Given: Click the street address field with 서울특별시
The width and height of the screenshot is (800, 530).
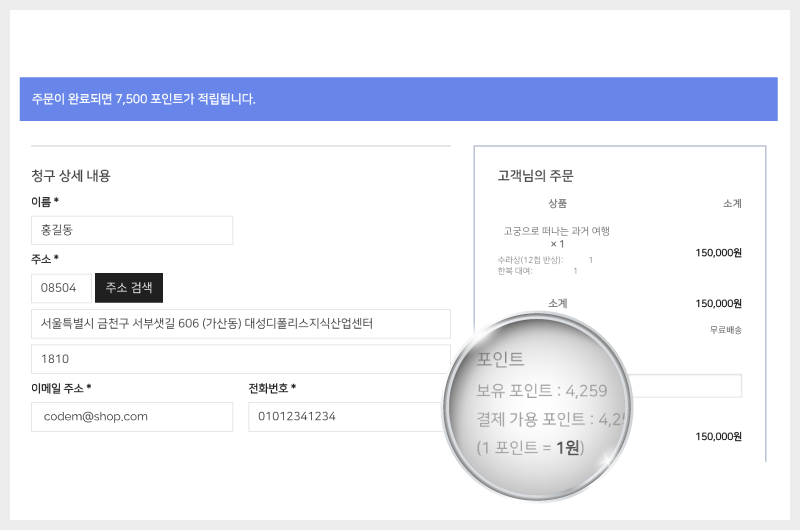Looking at the screenshot, I should point(240,324).
